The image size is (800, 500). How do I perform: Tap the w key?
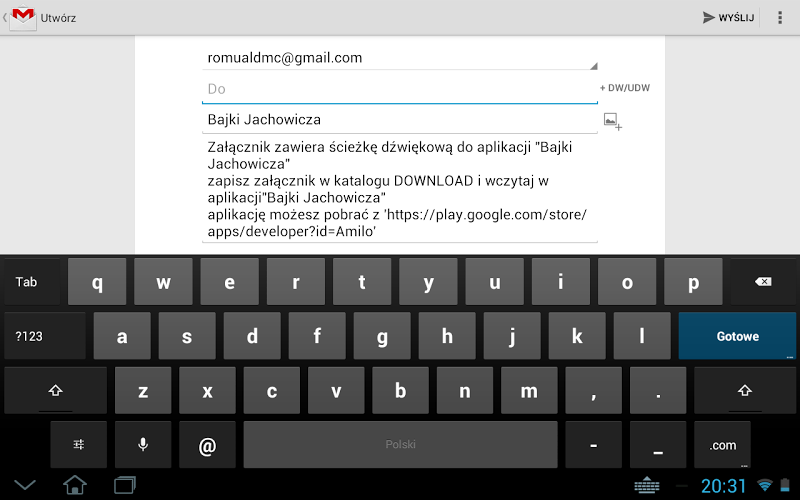tap(163, 282)
